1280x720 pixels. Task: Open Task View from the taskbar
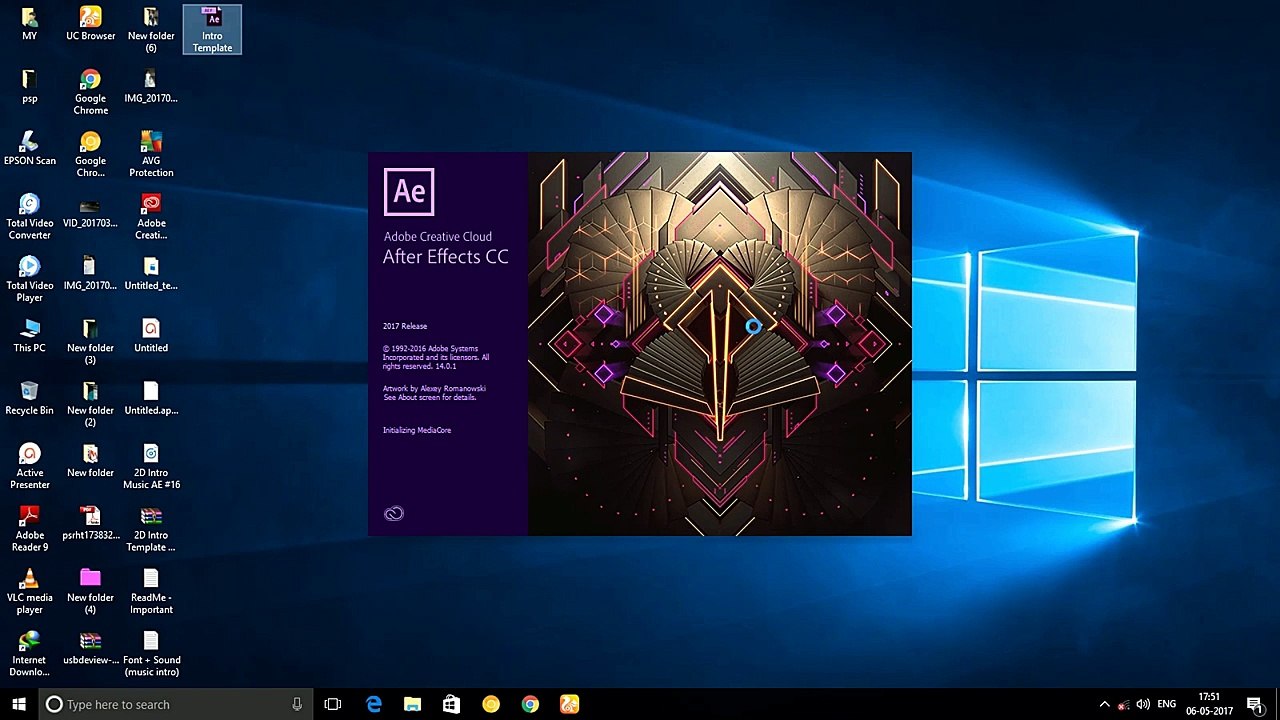click(333, 704)
